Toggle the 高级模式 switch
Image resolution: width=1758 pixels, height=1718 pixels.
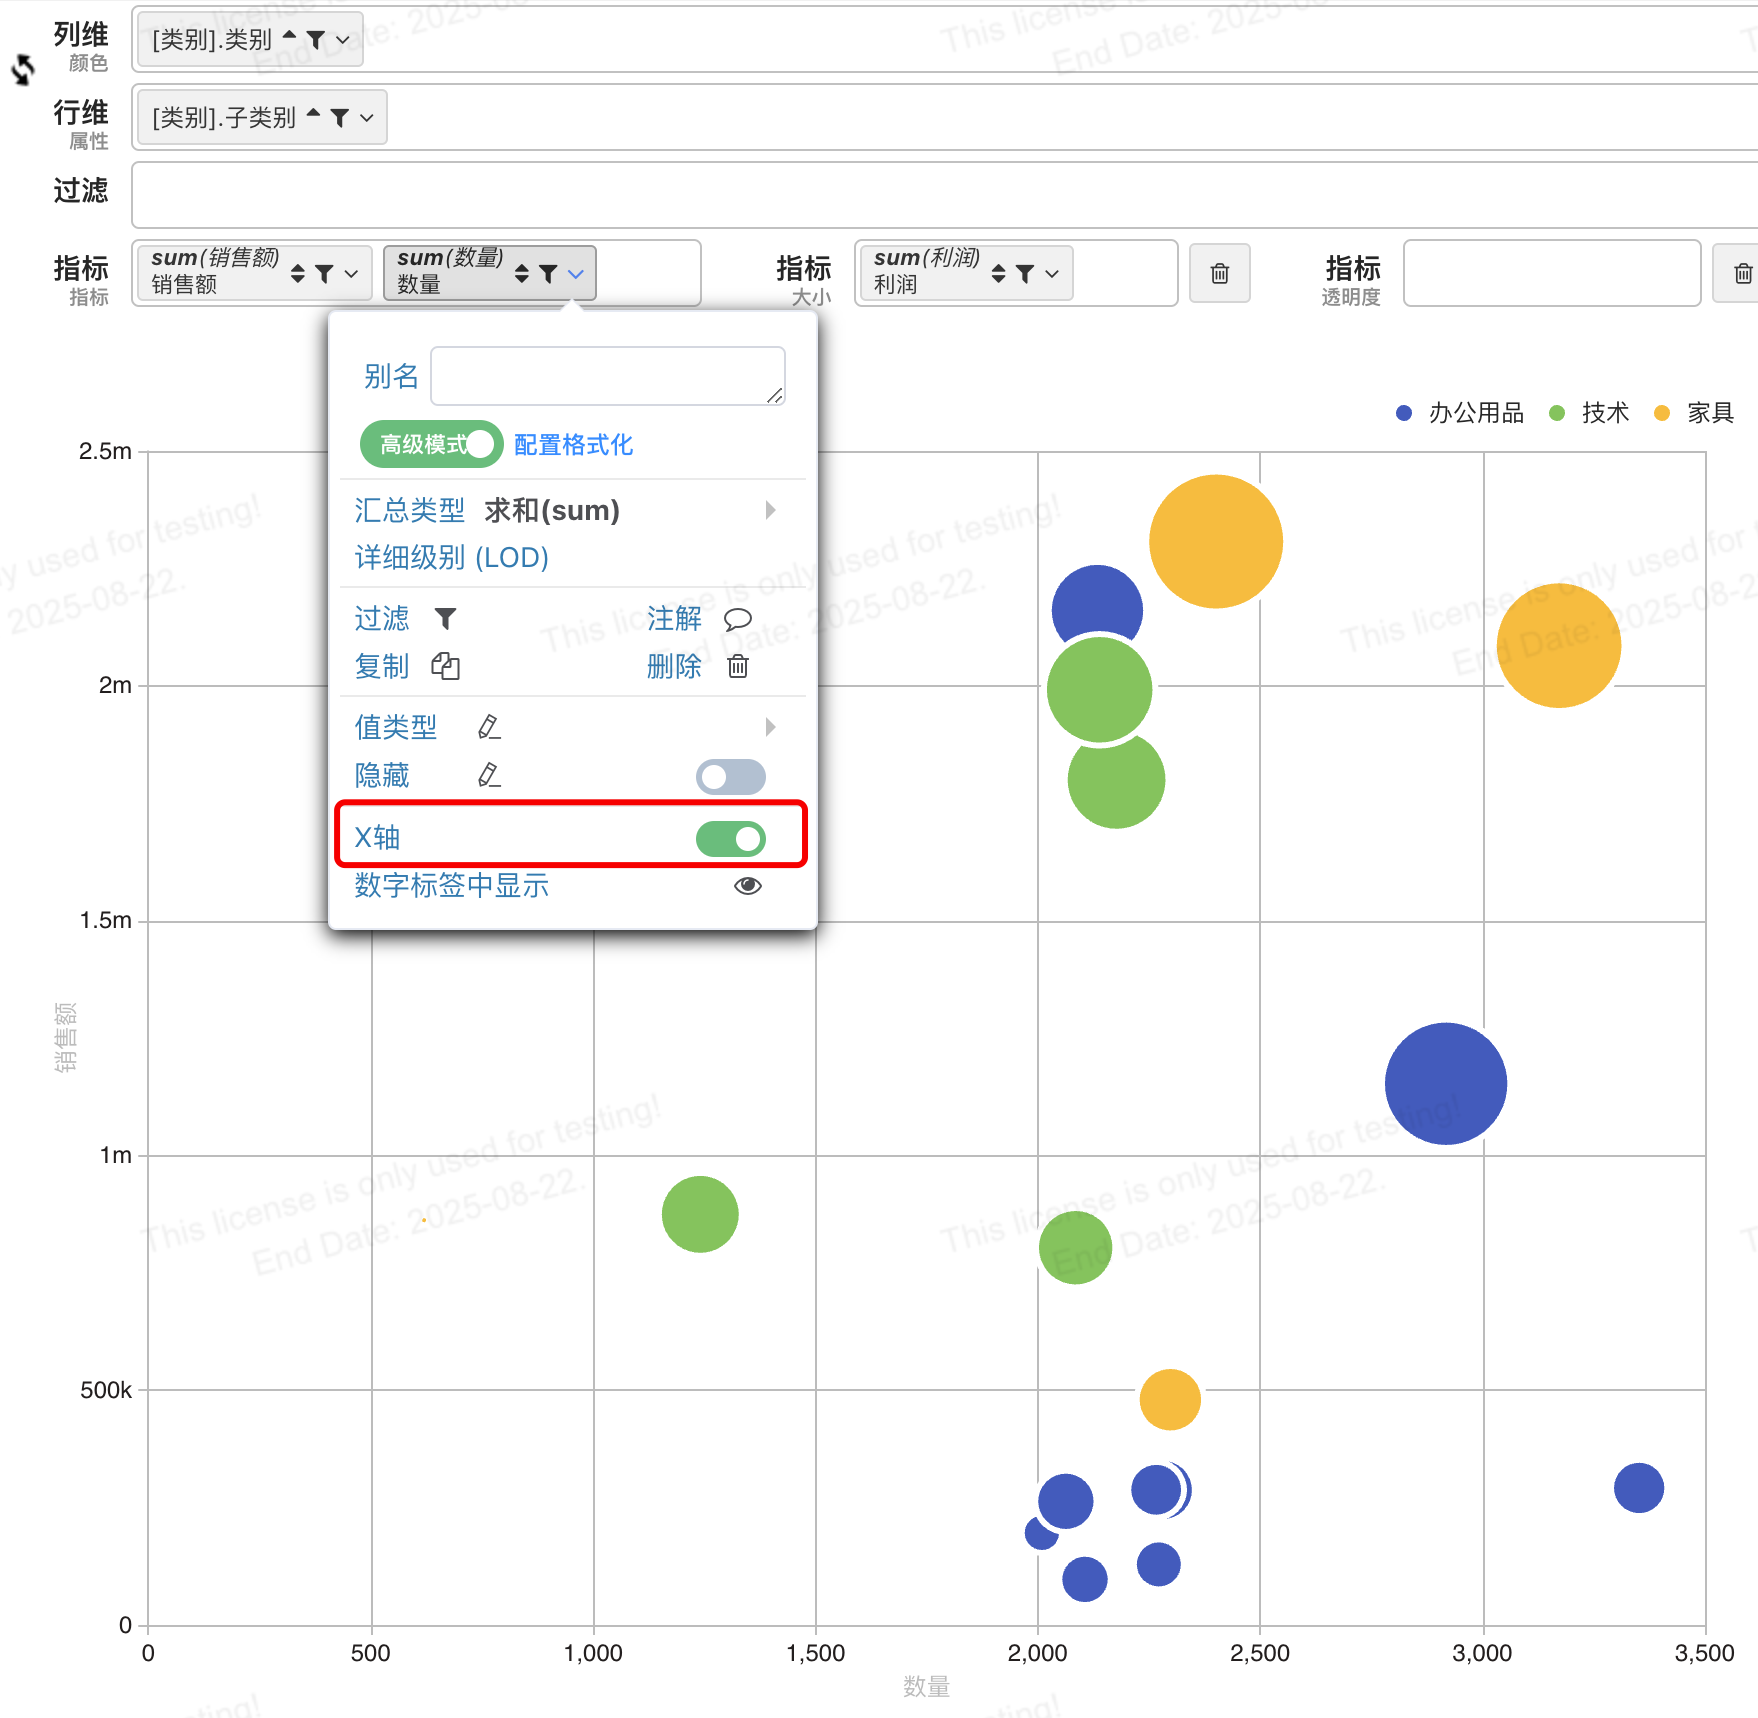[431, 444]
